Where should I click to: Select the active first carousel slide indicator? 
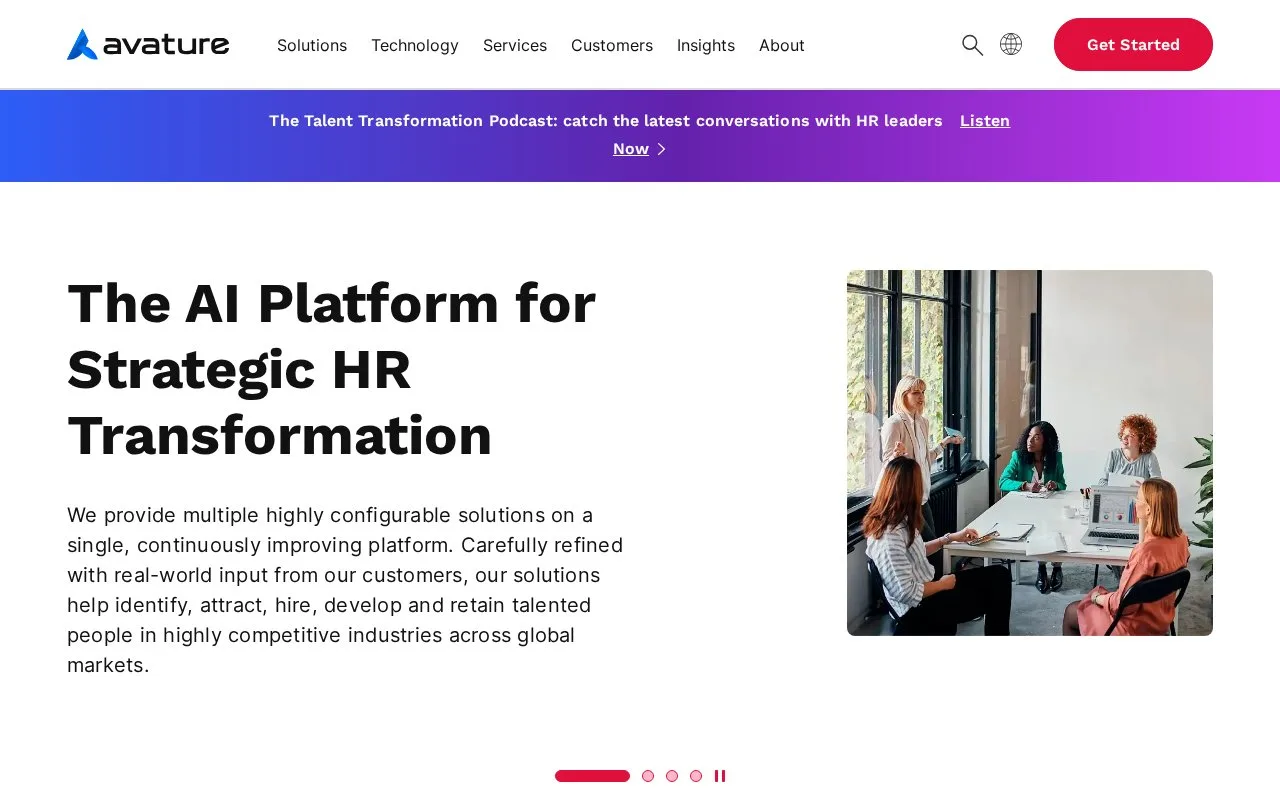592,776
